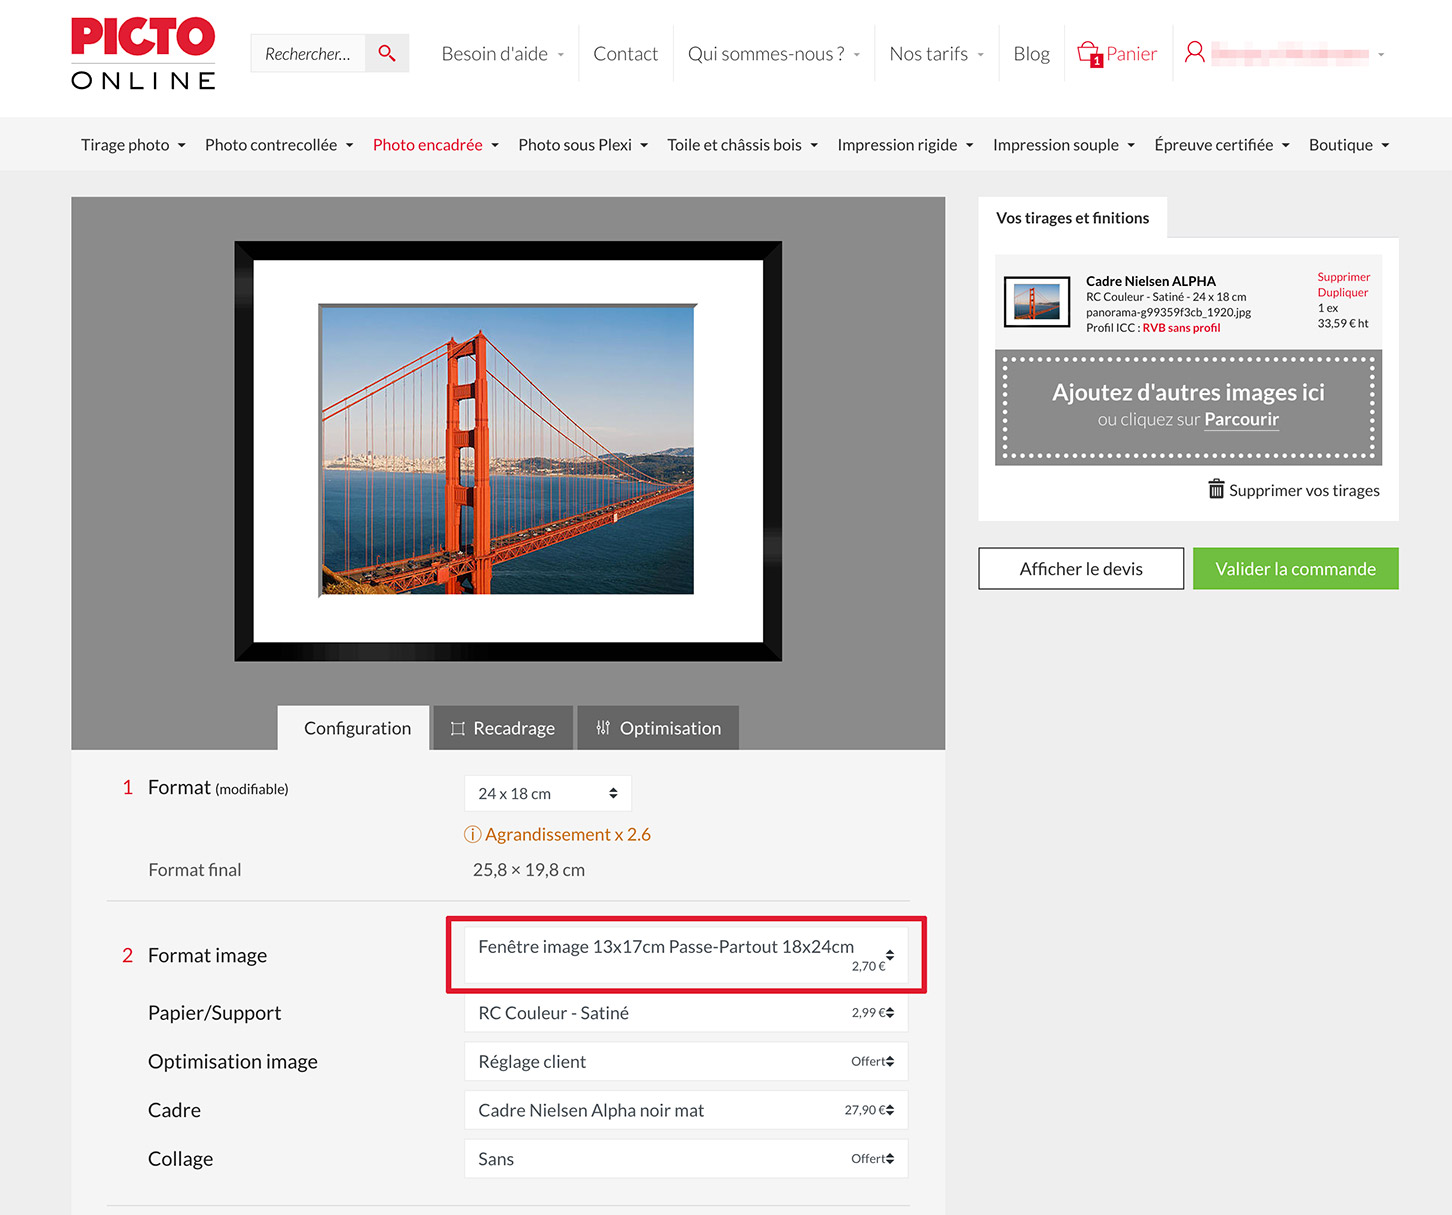Click the PICTO Online logo
Screen dimensions: 1452x1215
143,54
